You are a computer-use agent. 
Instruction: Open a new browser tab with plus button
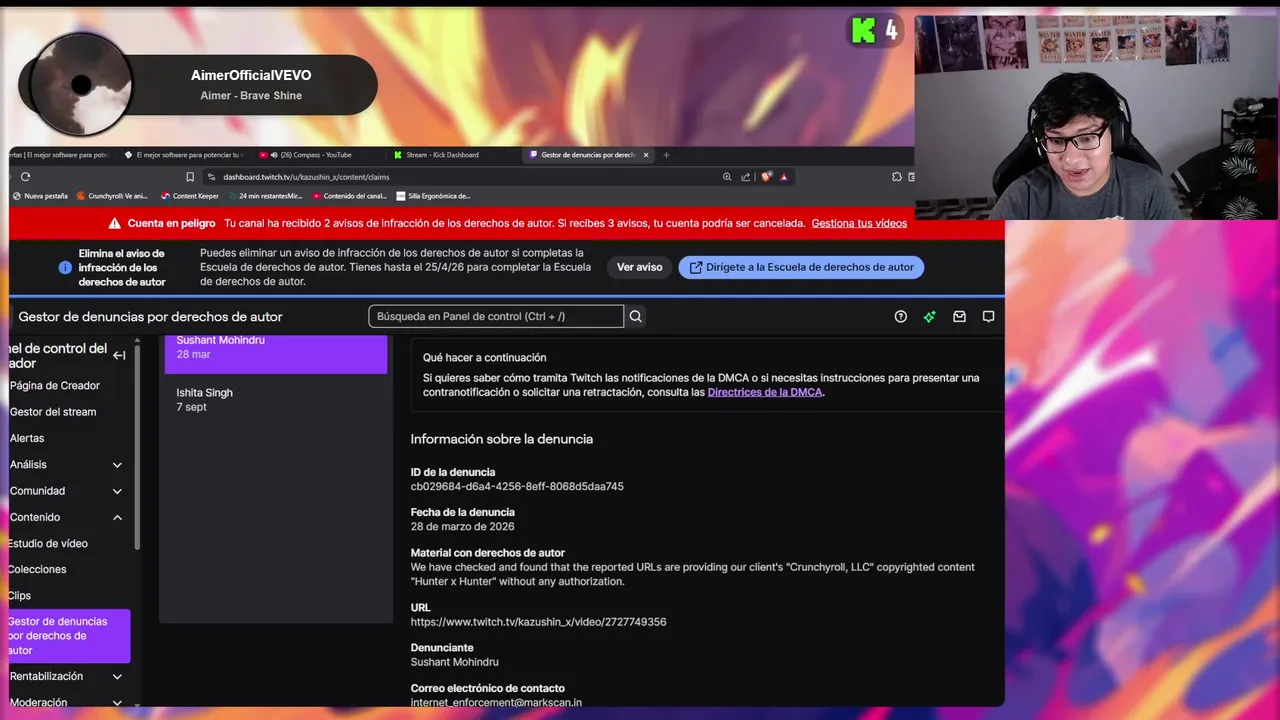pyautogui.click(x=666, y=155)
